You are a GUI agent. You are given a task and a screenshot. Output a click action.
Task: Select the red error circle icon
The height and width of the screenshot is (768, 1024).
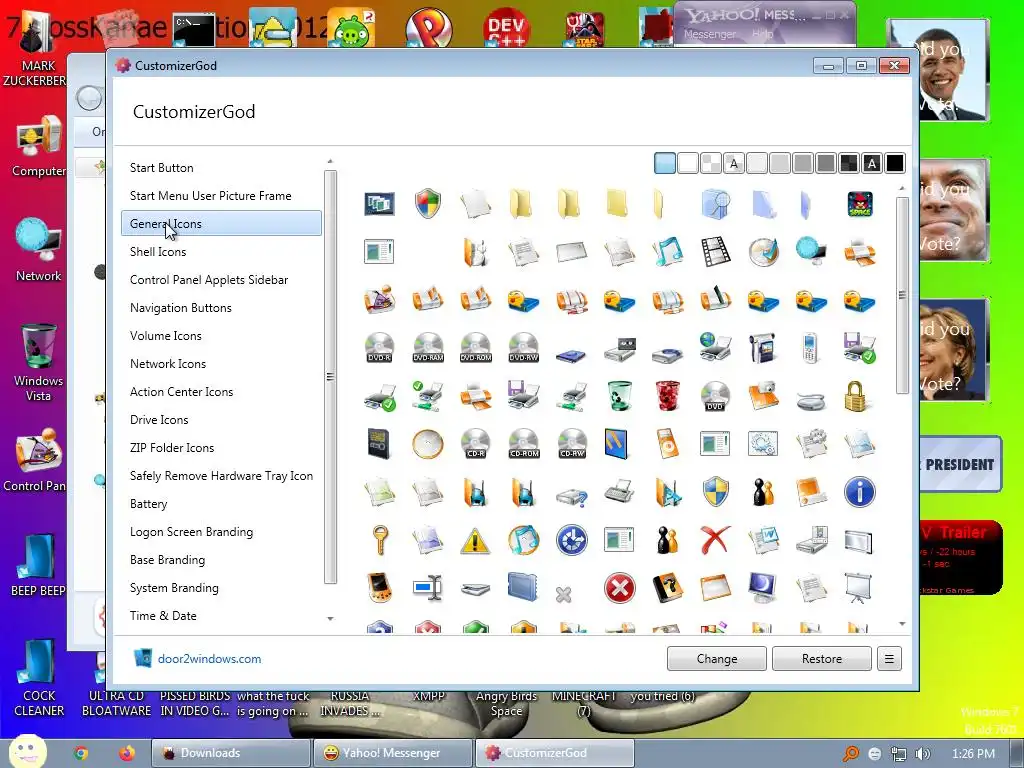point(619,588)
